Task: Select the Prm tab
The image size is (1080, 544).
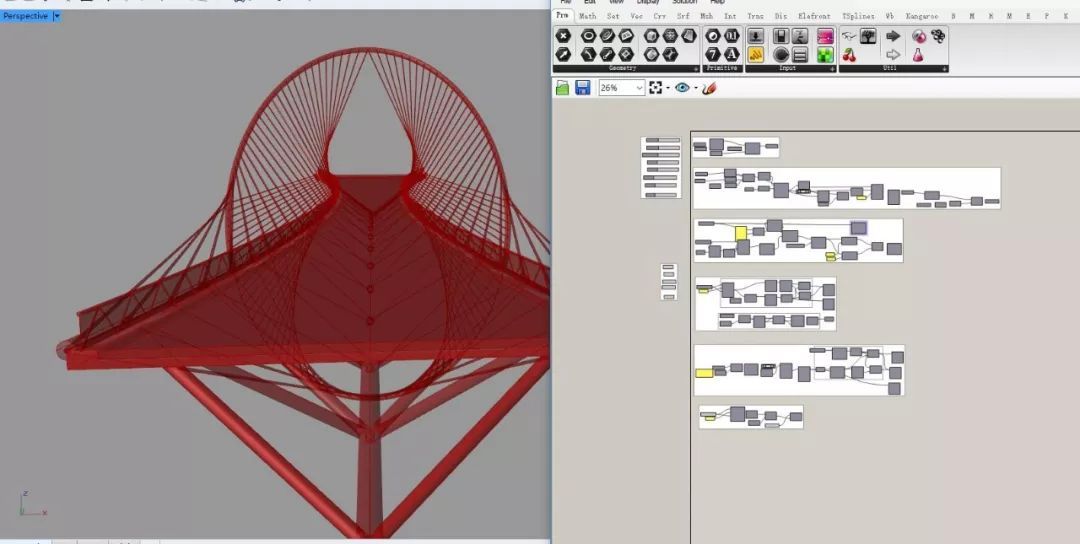Action: (x=563, y=16)
